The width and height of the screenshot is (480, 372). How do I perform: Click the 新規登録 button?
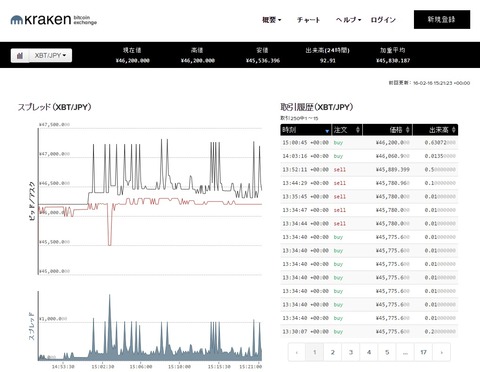coord(442,20)
